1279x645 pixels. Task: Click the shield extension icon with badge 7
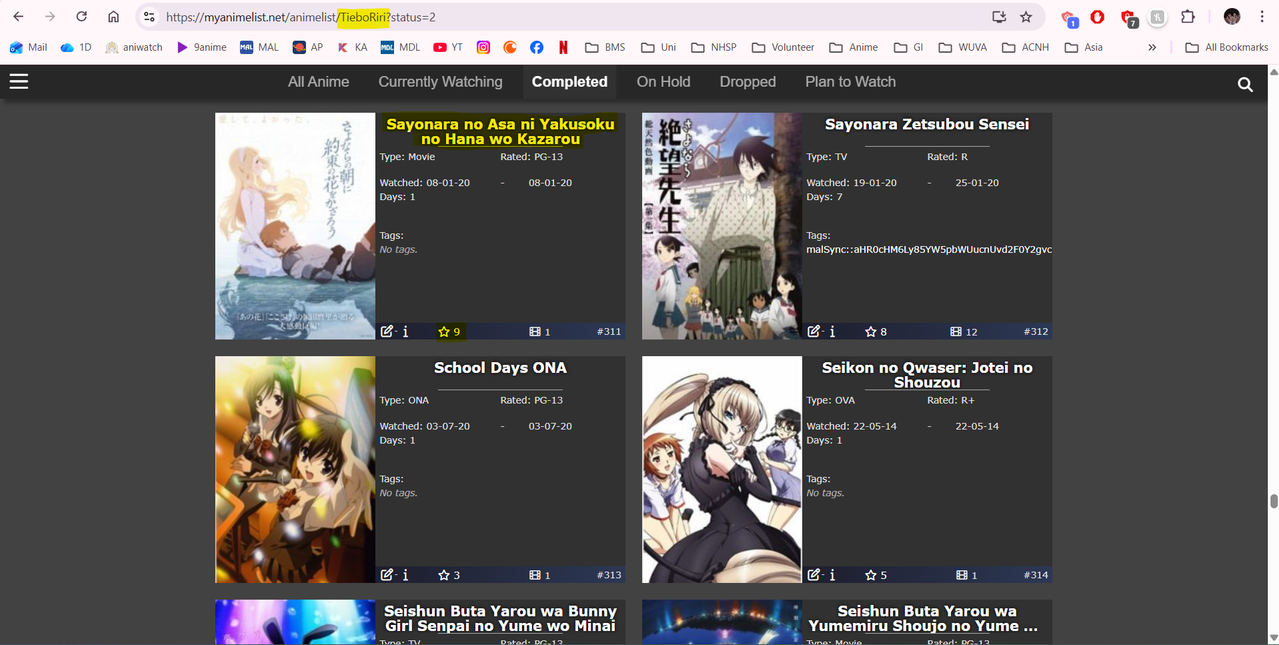(x=1129, y=18)
